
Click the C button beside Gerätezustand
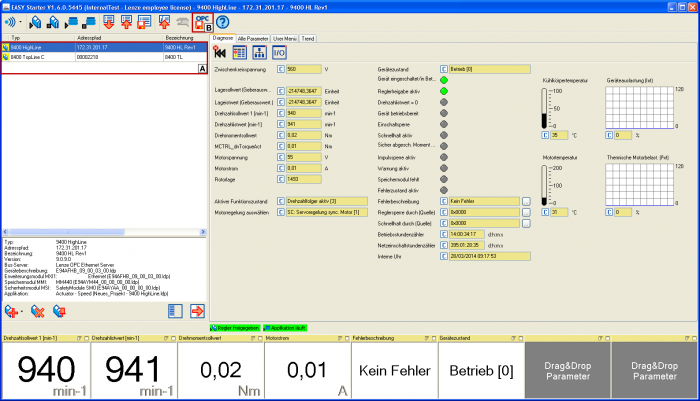click(443, 69)
